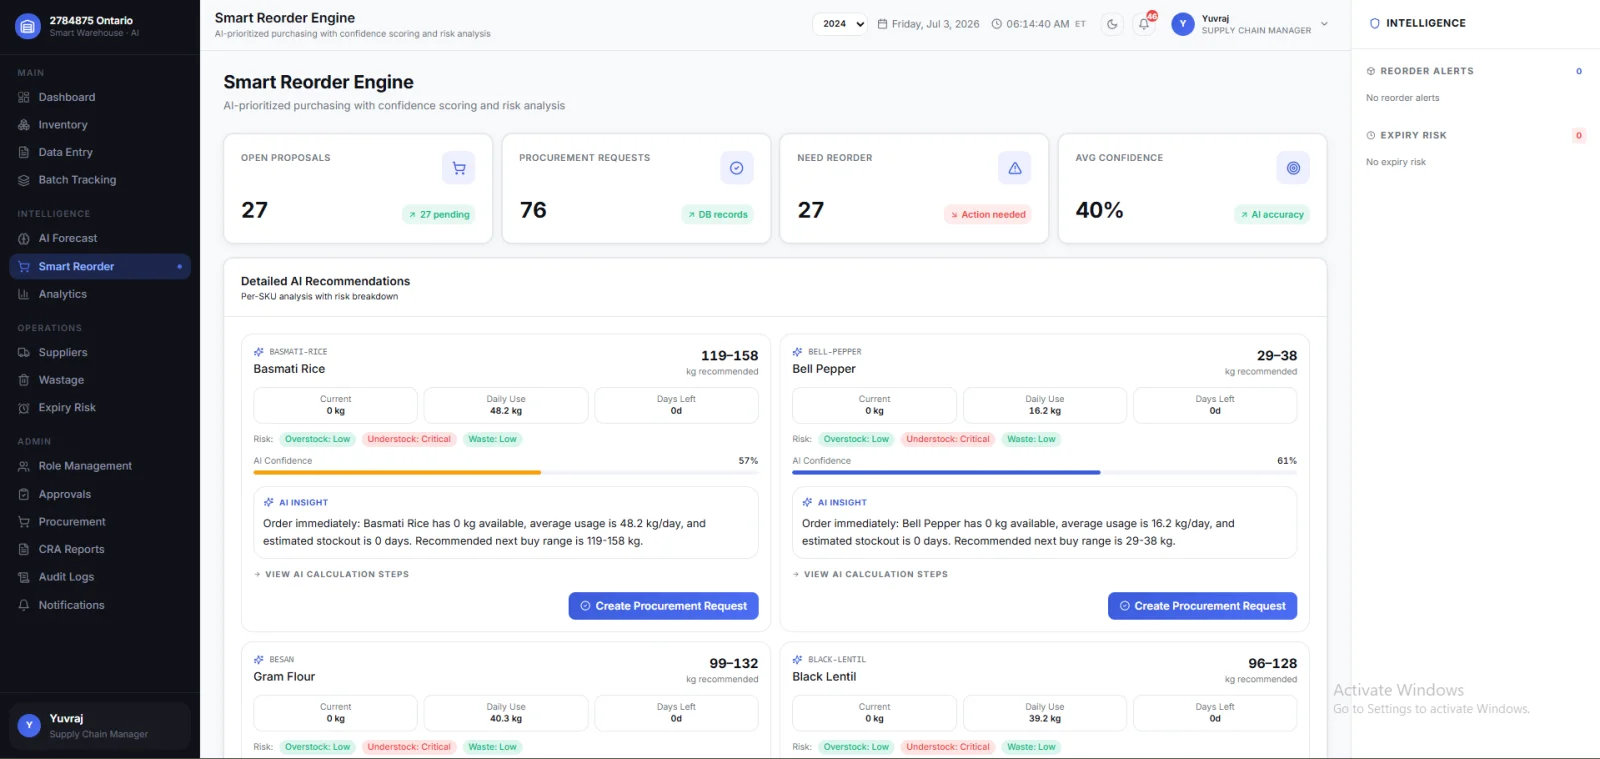Click the Analytics sidebar icon
1600x759 pixels.
click(24, 294)
